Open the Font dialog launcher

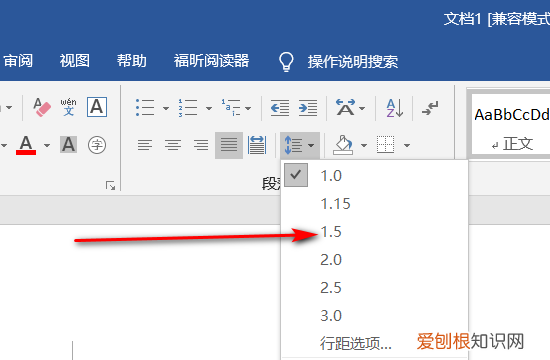click(x=110, y=185)
